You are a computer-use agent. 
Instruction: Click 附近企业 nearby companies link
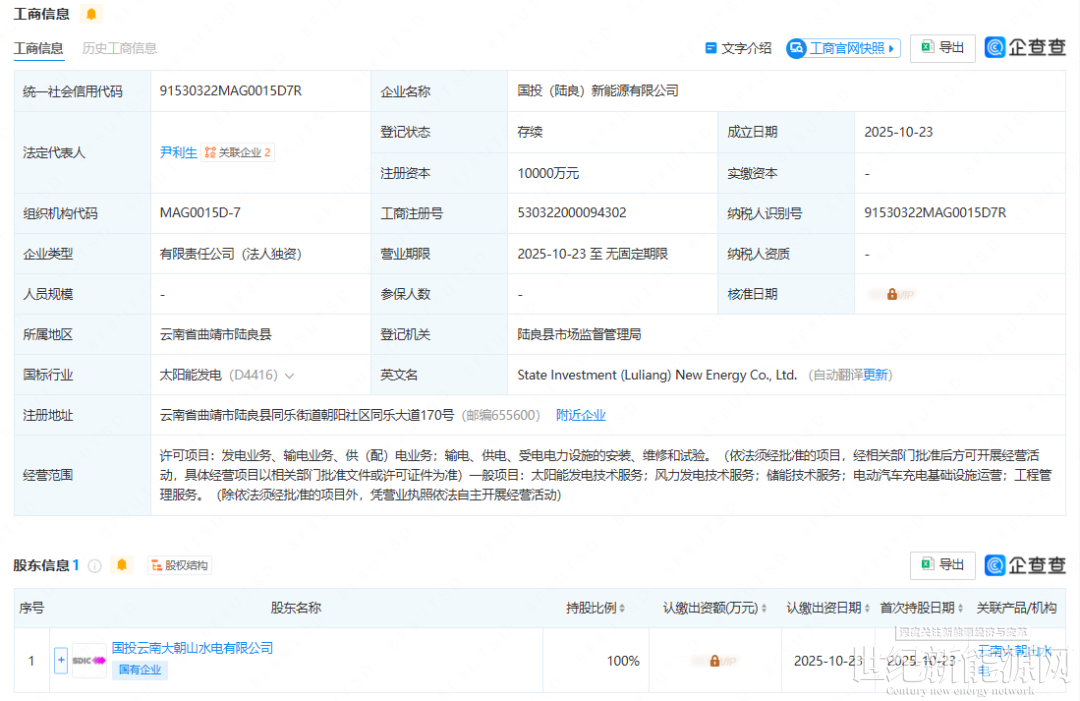tap(581, 415)
